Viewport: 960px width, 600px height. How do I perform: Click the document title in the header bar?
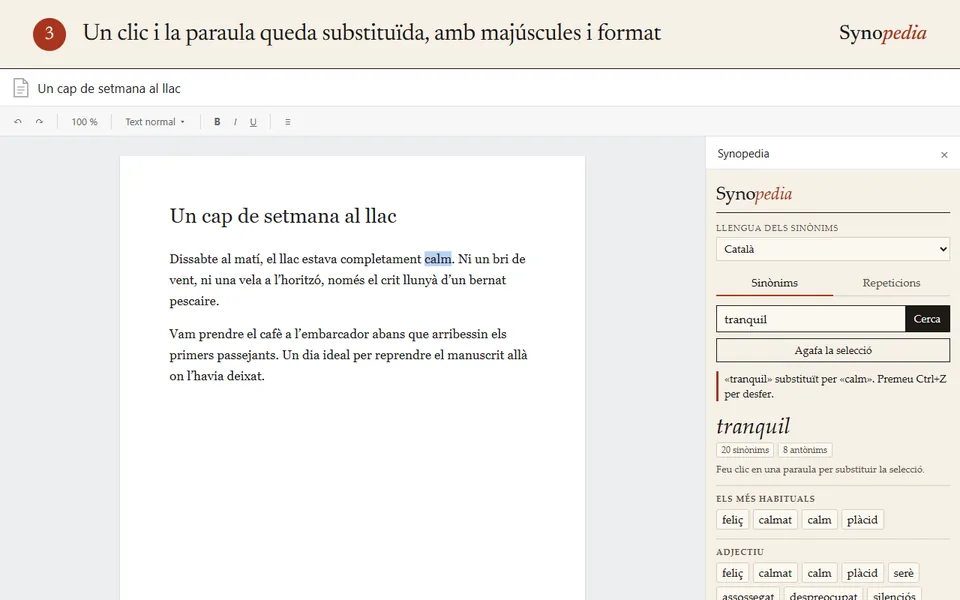click(x=109, y=88)
